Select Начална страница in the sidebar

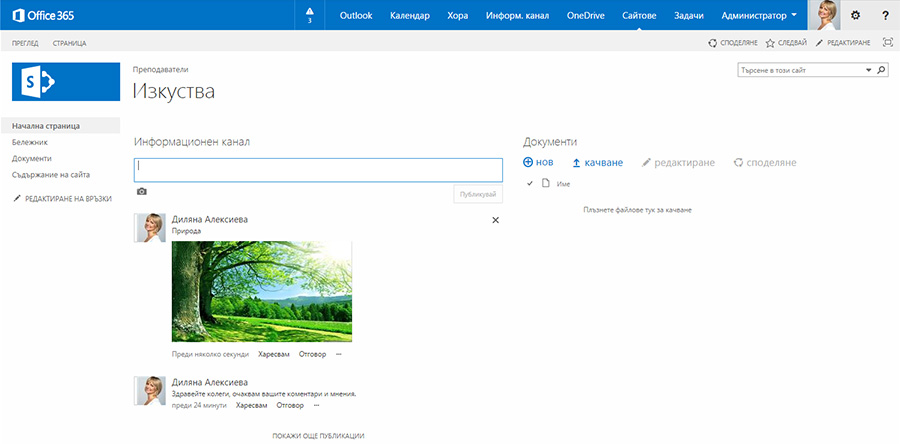tap(60, 126)
